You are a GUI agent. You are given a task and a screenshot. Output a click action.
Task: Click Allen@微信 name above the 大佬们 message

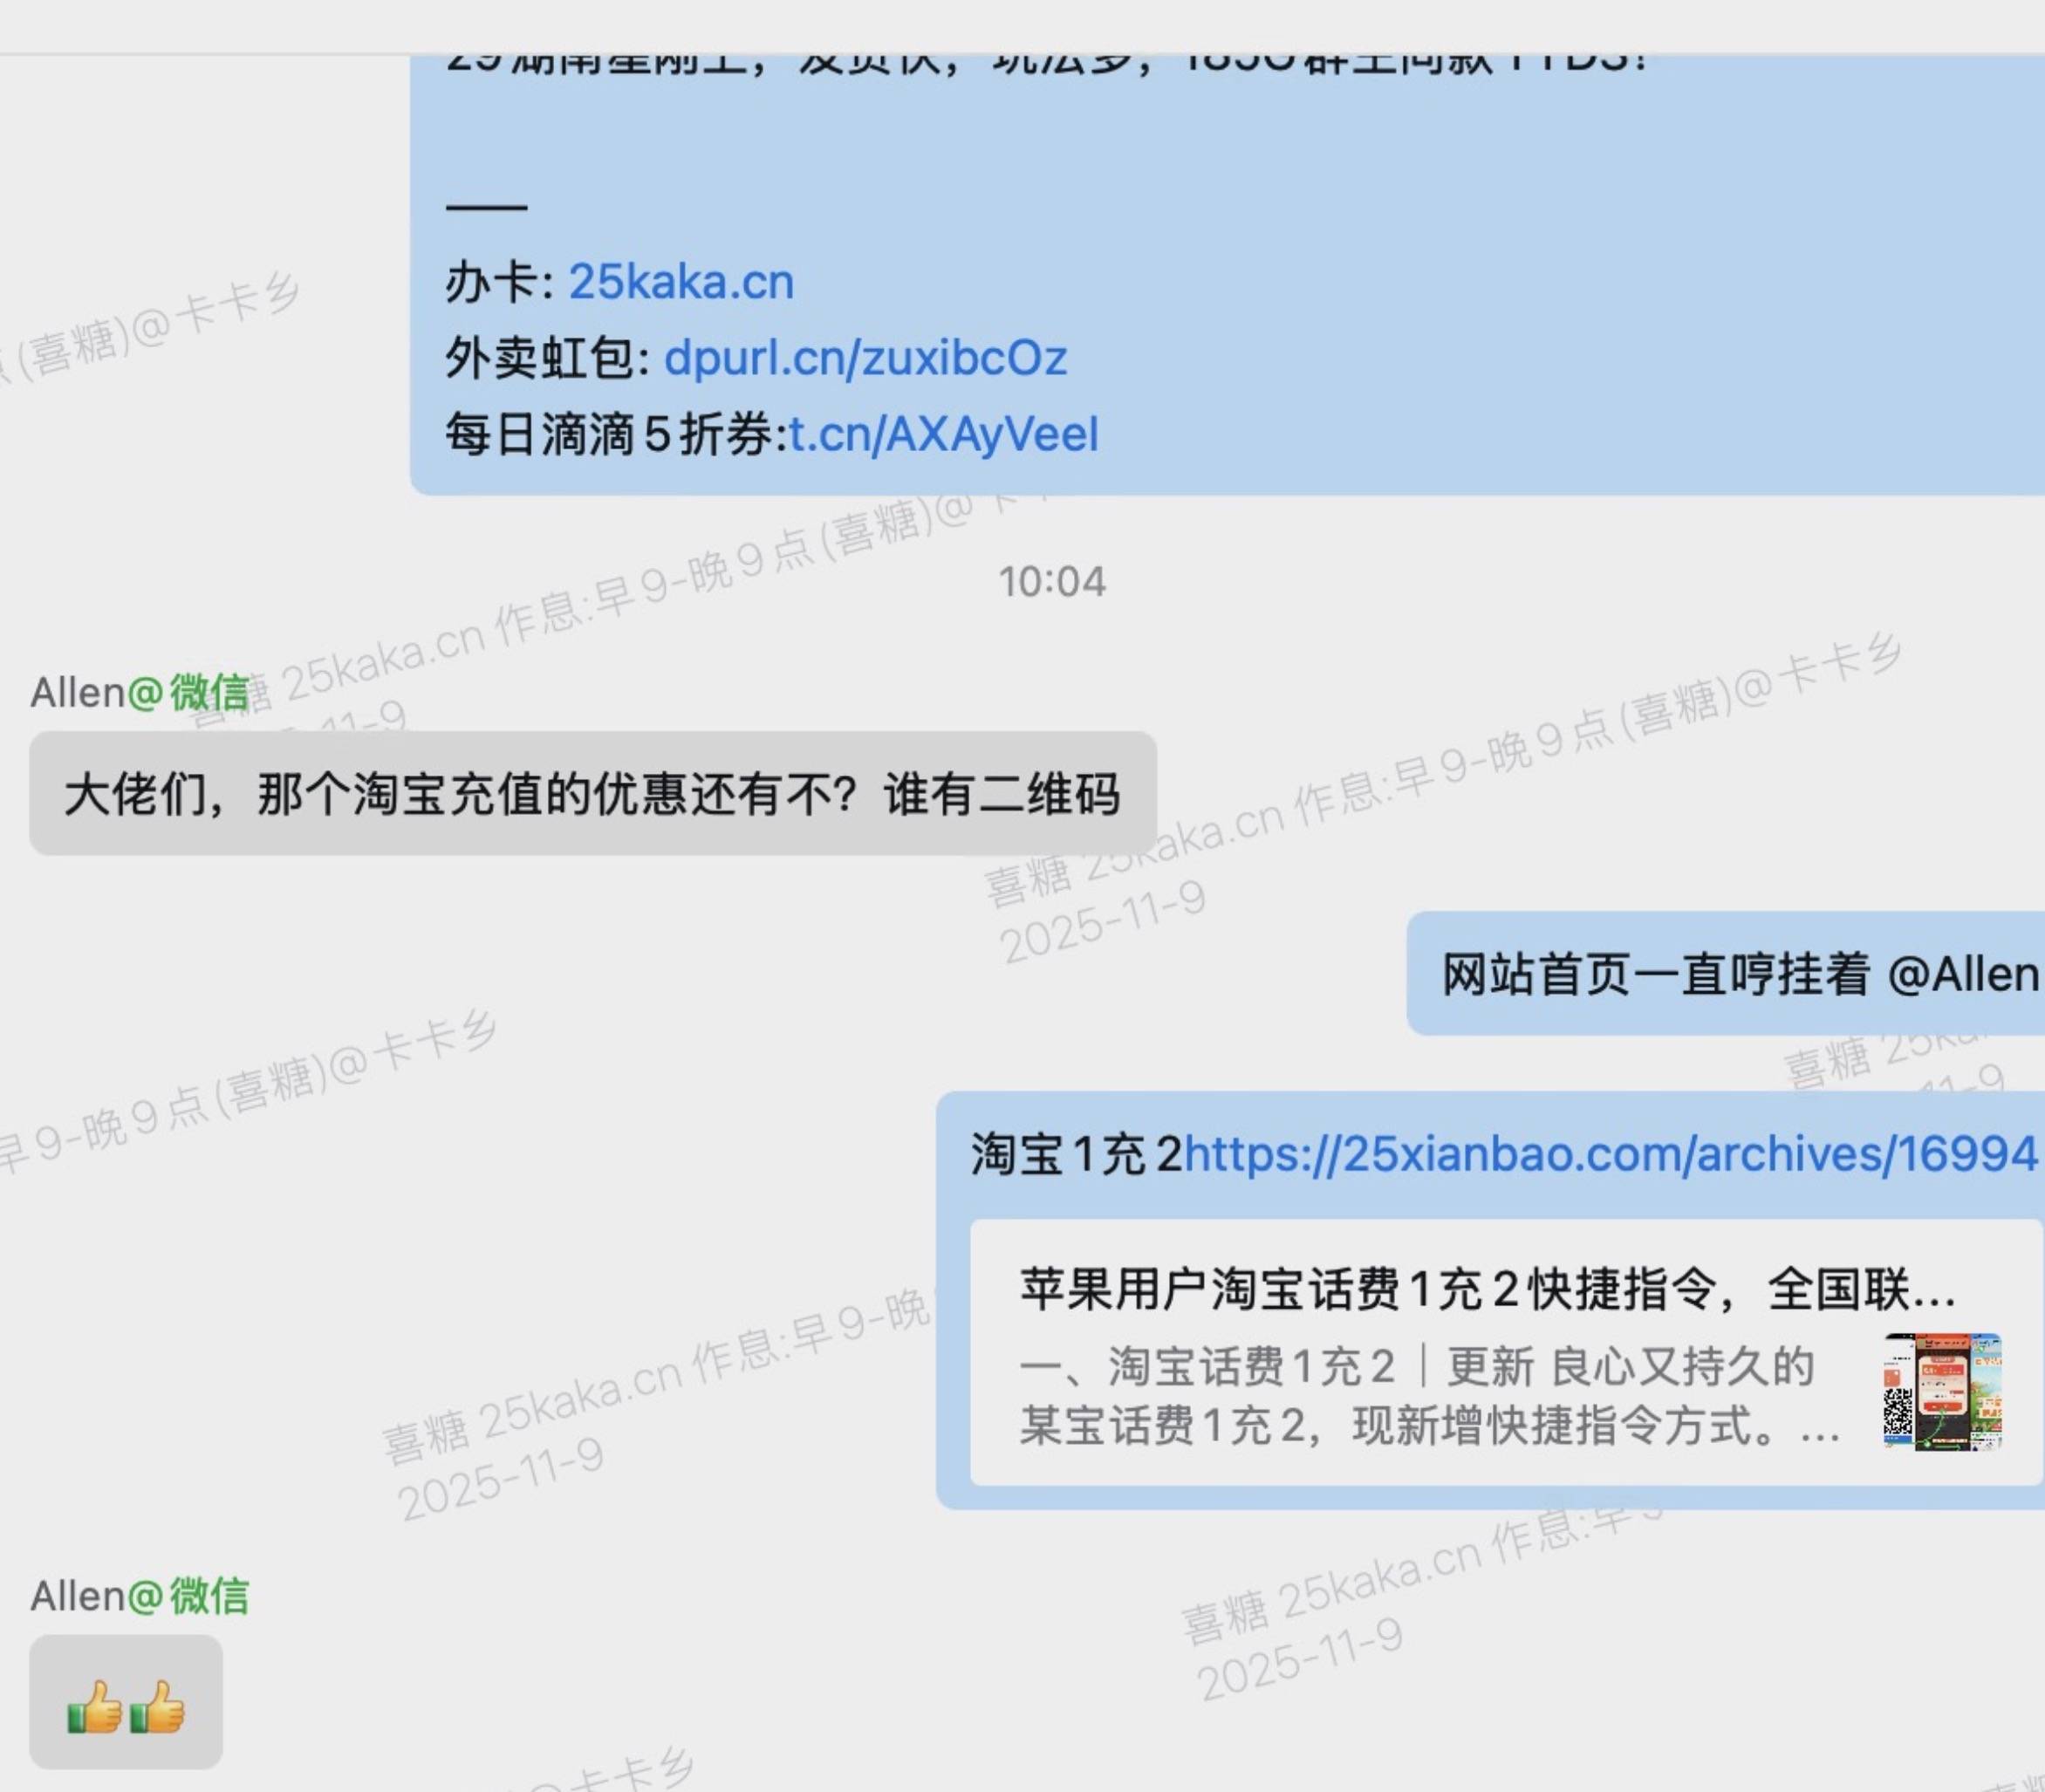[139, 692]
